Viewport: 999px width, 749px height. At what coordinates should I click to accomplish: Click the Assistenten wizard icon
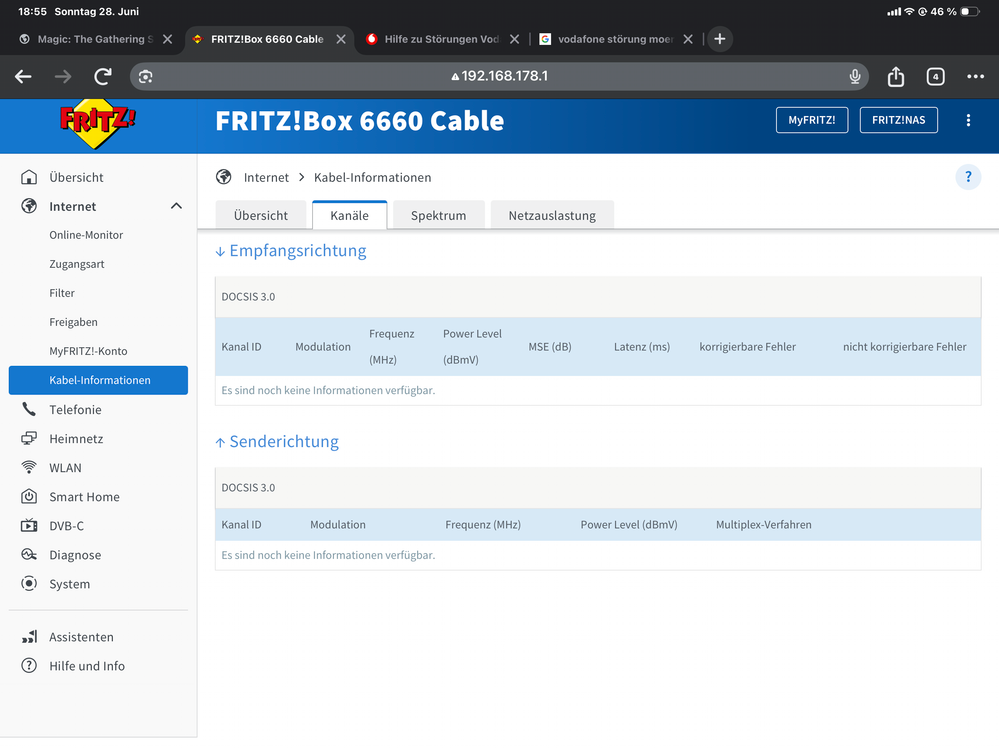pos(29,636)
